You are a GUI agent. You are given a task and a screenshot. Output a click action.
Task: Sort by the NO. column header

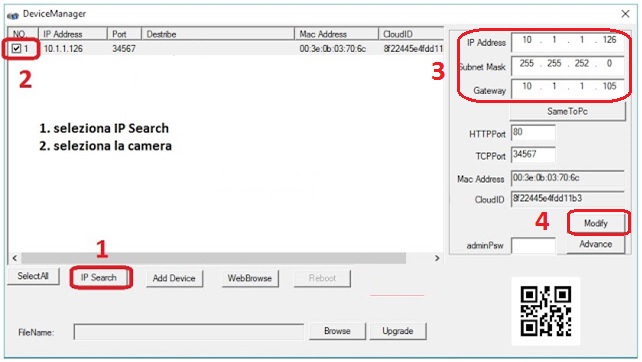(23, 34)
